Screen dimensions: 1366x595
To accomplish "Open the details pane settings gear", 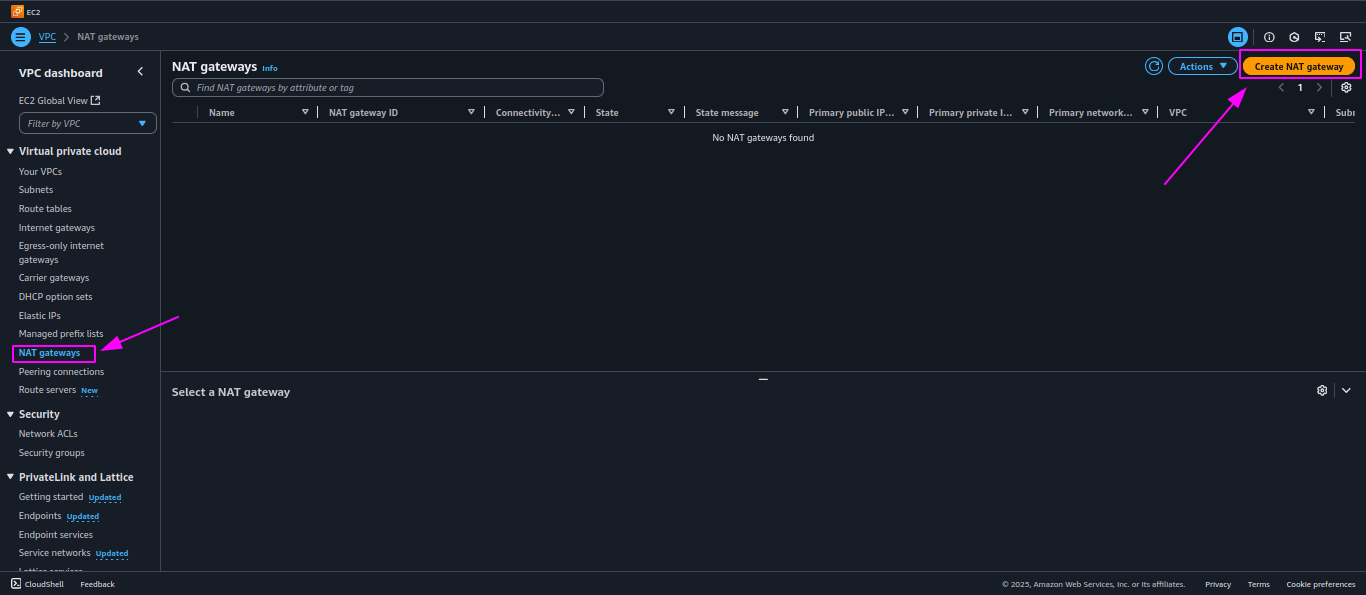I will pos(1322,390).
